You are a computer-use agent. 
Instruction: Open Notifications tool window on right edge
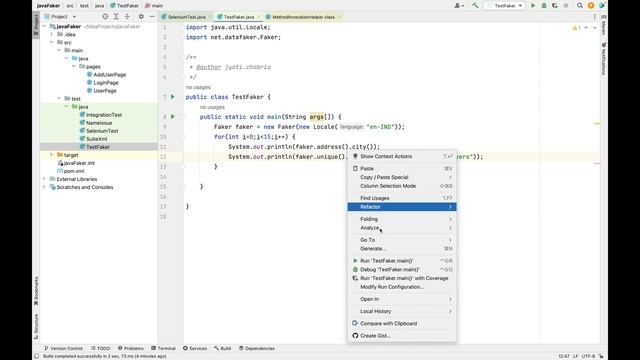603,59
